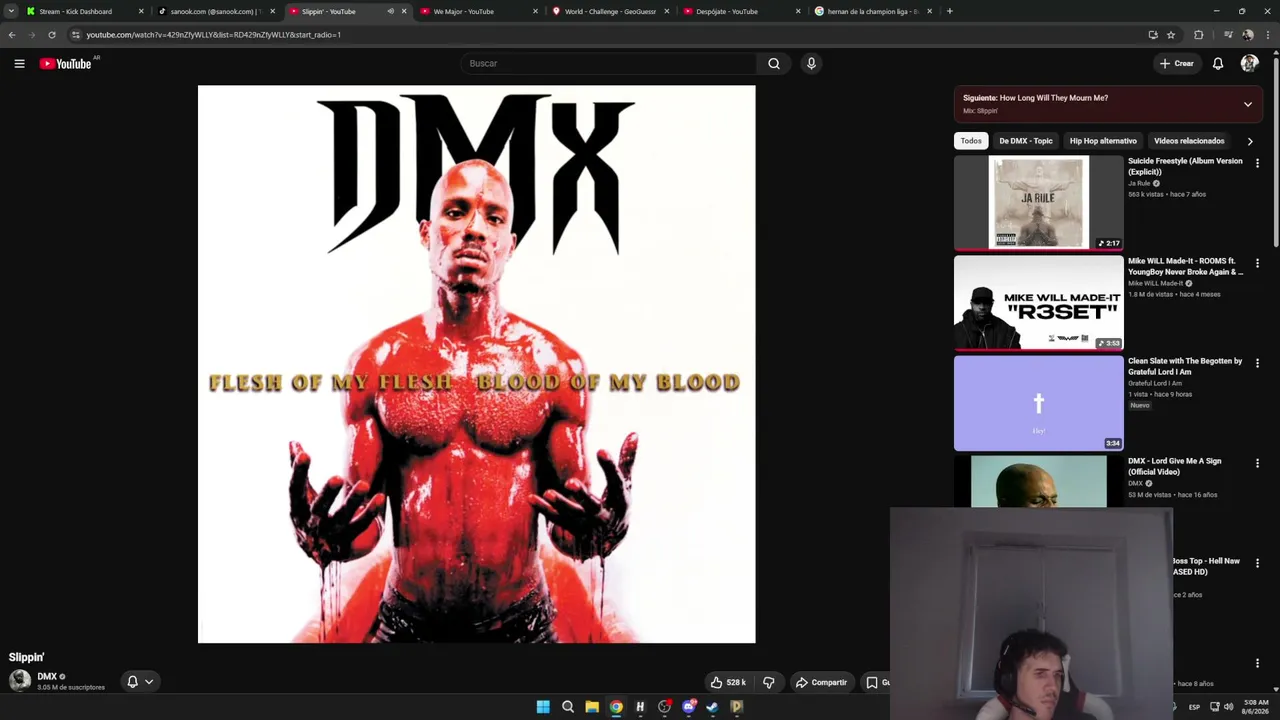Switch to the GeoGuessr World Challenge tab
The width and height of the screenshot is (1280, 720).
pyautogui.click(x=610, y=11)
